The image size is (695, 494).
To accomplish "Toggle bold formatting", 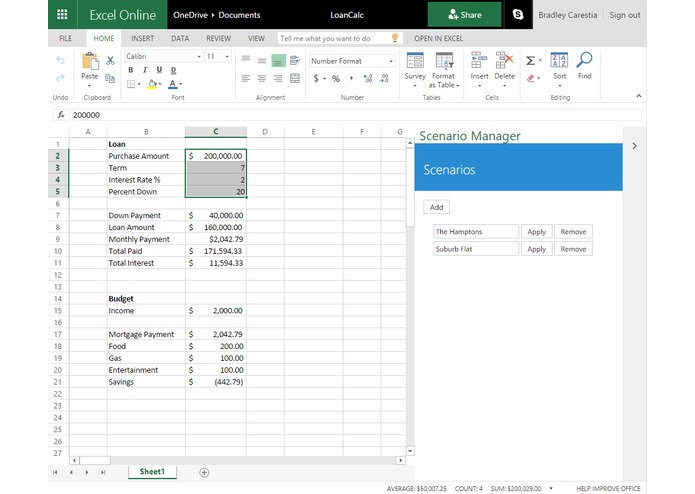I will [131, 70].
